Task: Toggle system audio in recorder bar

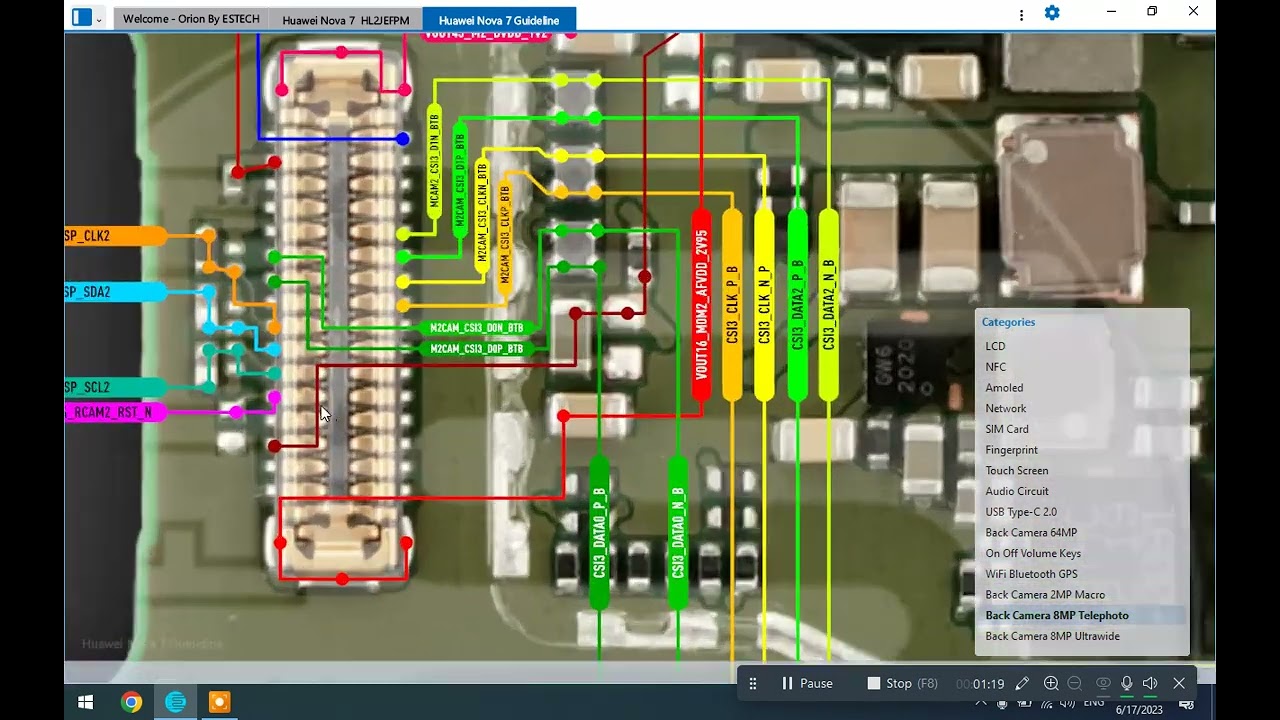Action: (x=1150, y=684)
